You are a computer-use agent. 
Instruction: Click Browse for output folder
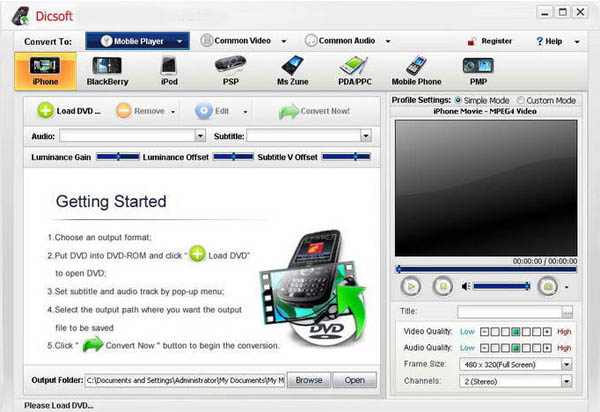309,380
